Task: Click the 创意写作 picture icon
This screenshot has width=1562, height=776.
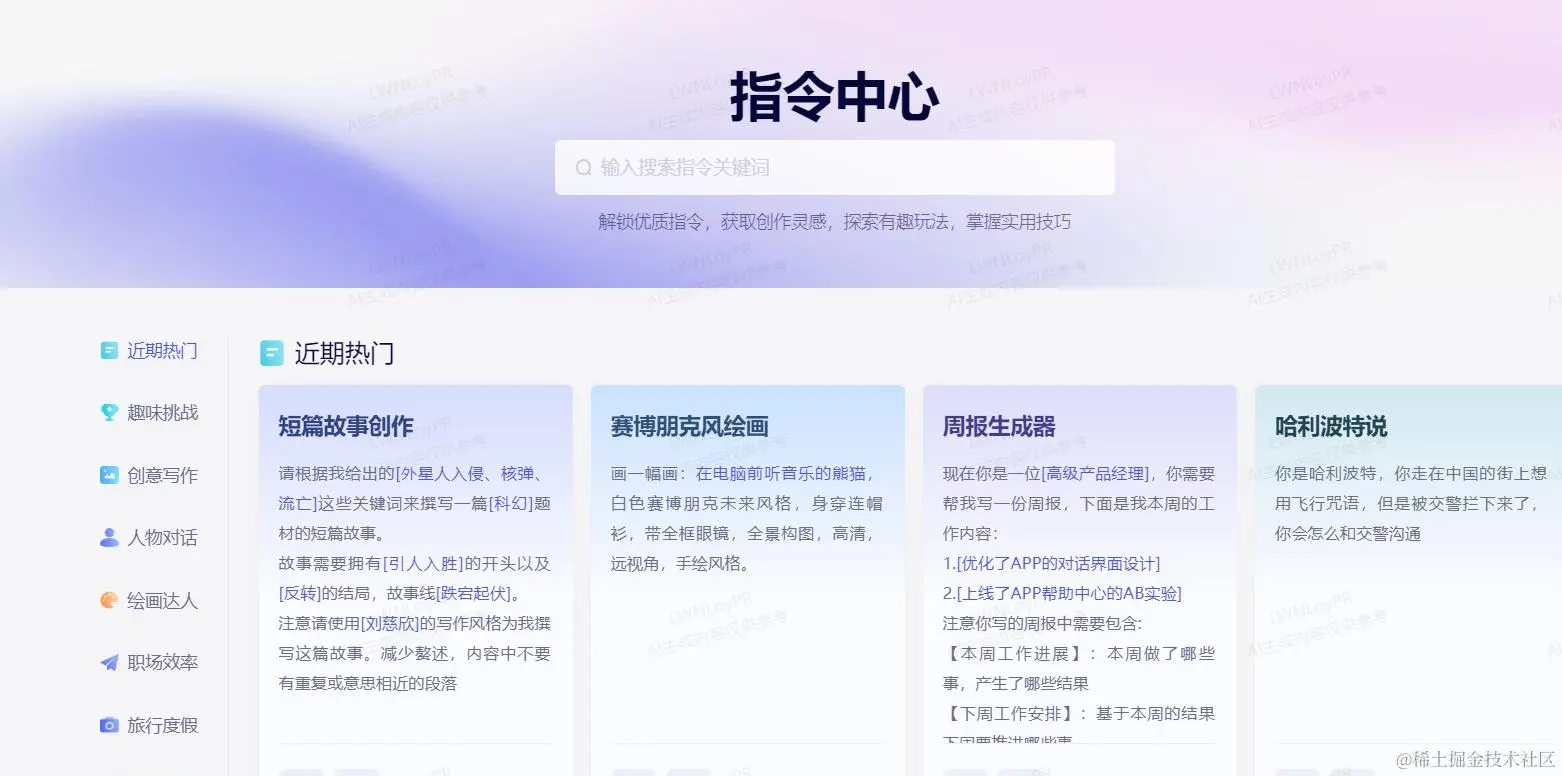Action: pyautogui.click(x=109, y=475)
